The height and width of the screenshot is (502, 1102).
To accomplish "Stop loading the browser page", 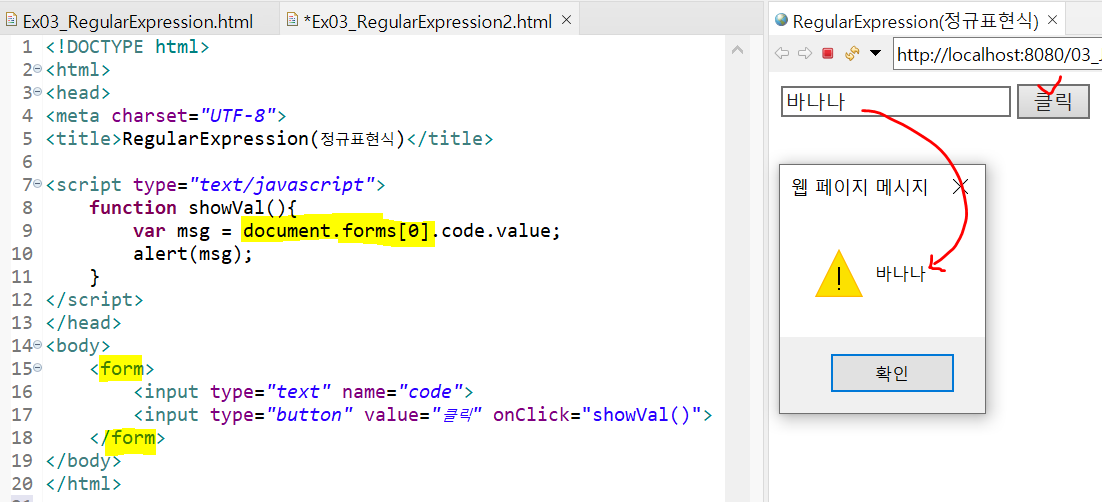I will click(828, 53).
